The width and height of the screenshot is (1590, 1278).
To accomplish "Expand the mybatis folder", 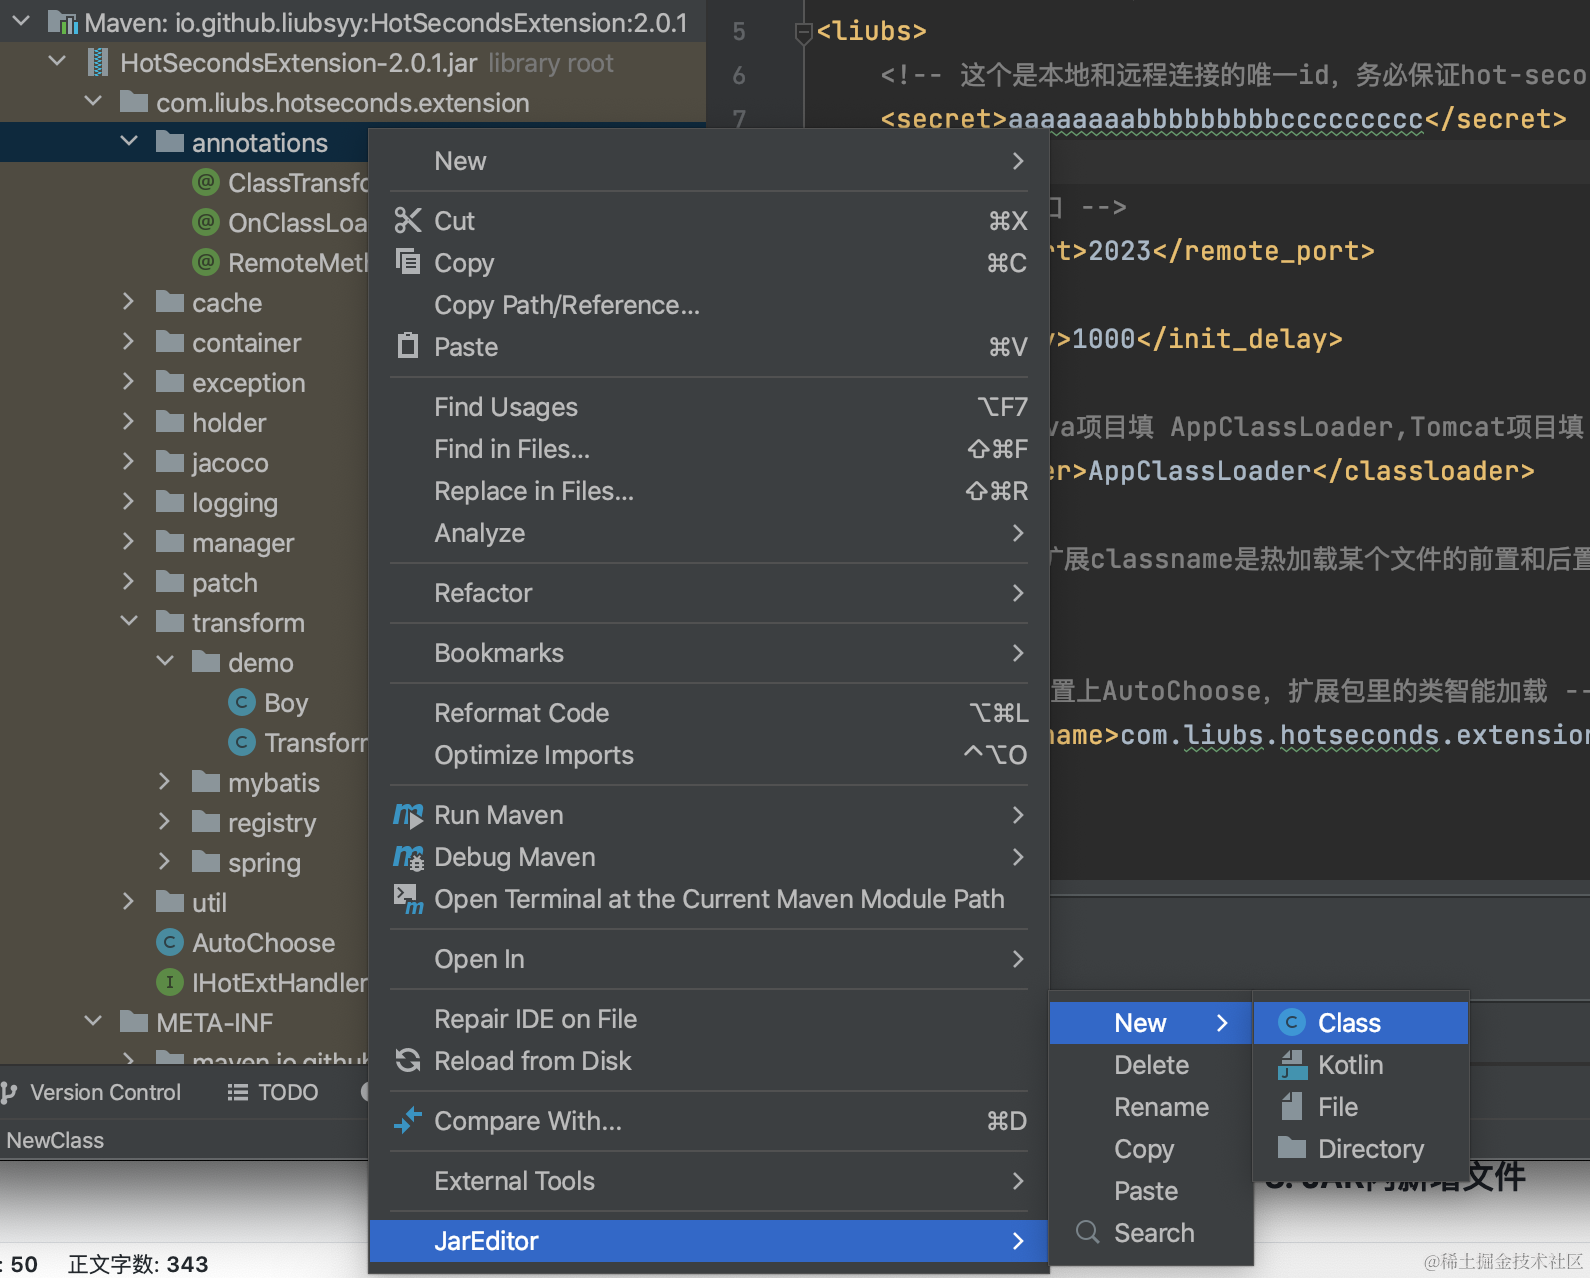I will point(164,781).
